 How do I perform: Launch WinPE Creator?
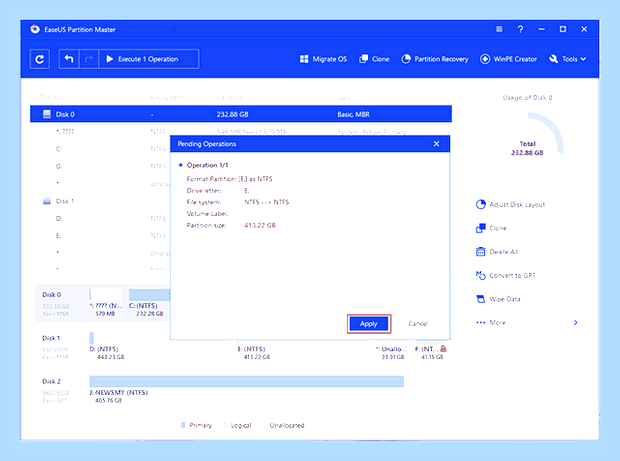pyautogui.click(x=508, y=59)
